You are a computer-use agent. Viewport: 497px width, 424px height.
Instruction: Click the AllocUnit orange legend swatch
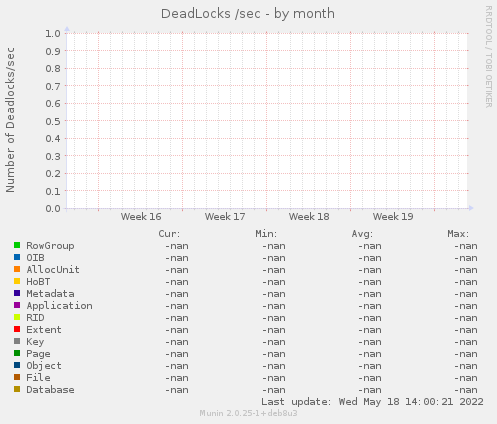click(x=17, y=269)
